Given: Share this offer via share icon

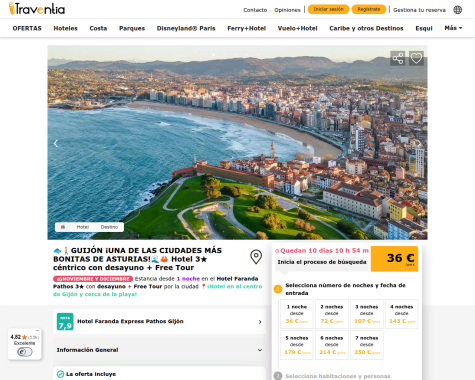Looking at the screenshot, I should coord(398,58).
